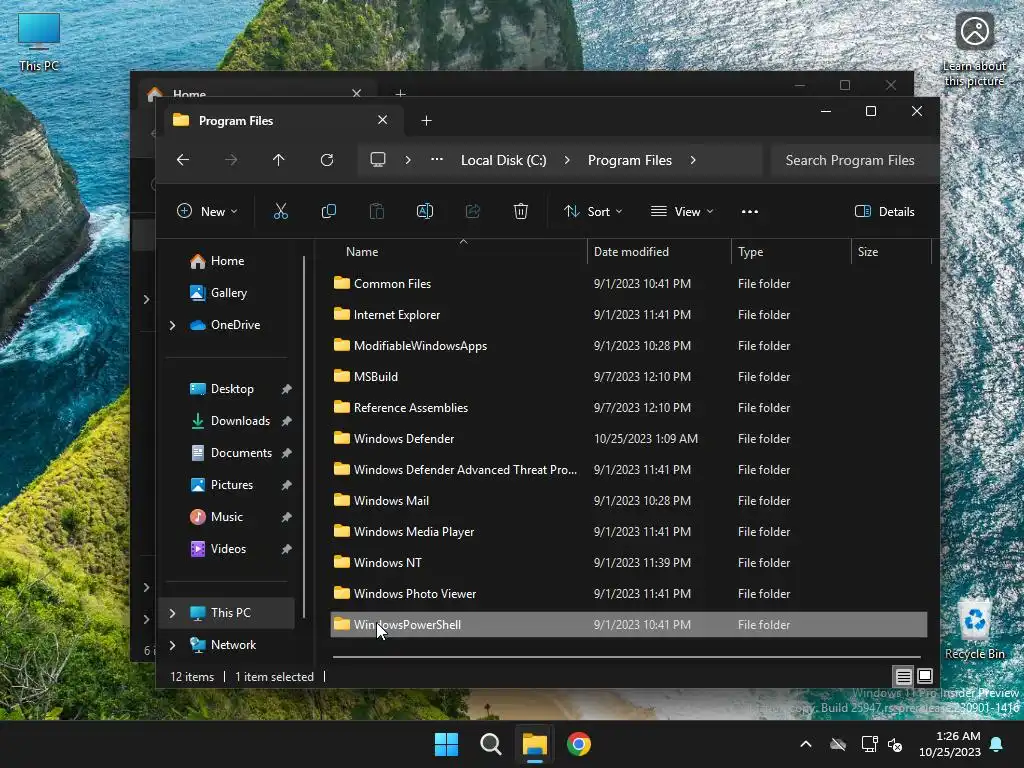The image size is (1024, 768).
Task: Click the Copy icon in toolbar
Action: point(328,211)
